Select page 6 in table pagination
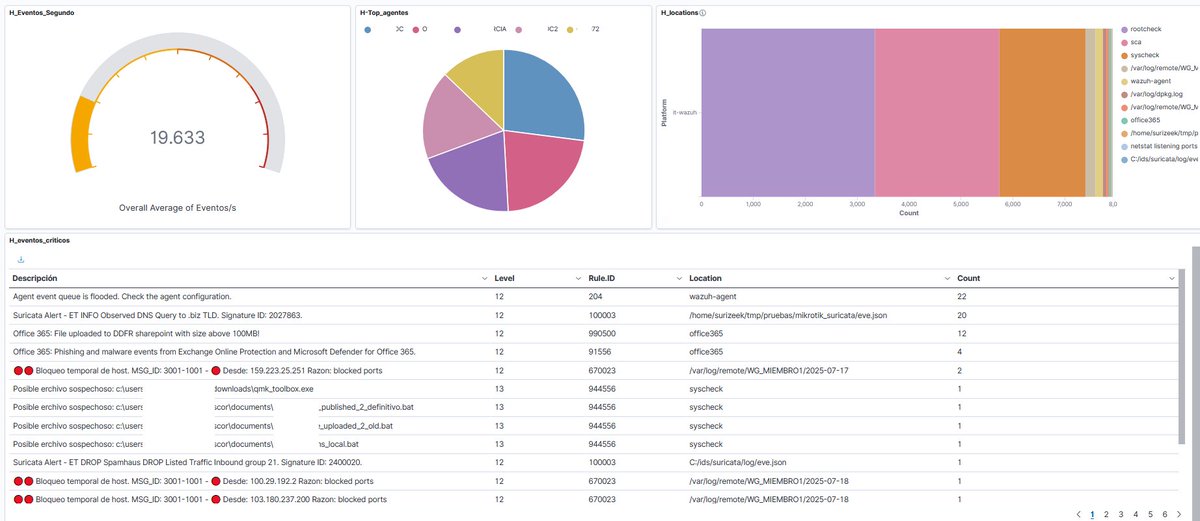 (1165, 514)
